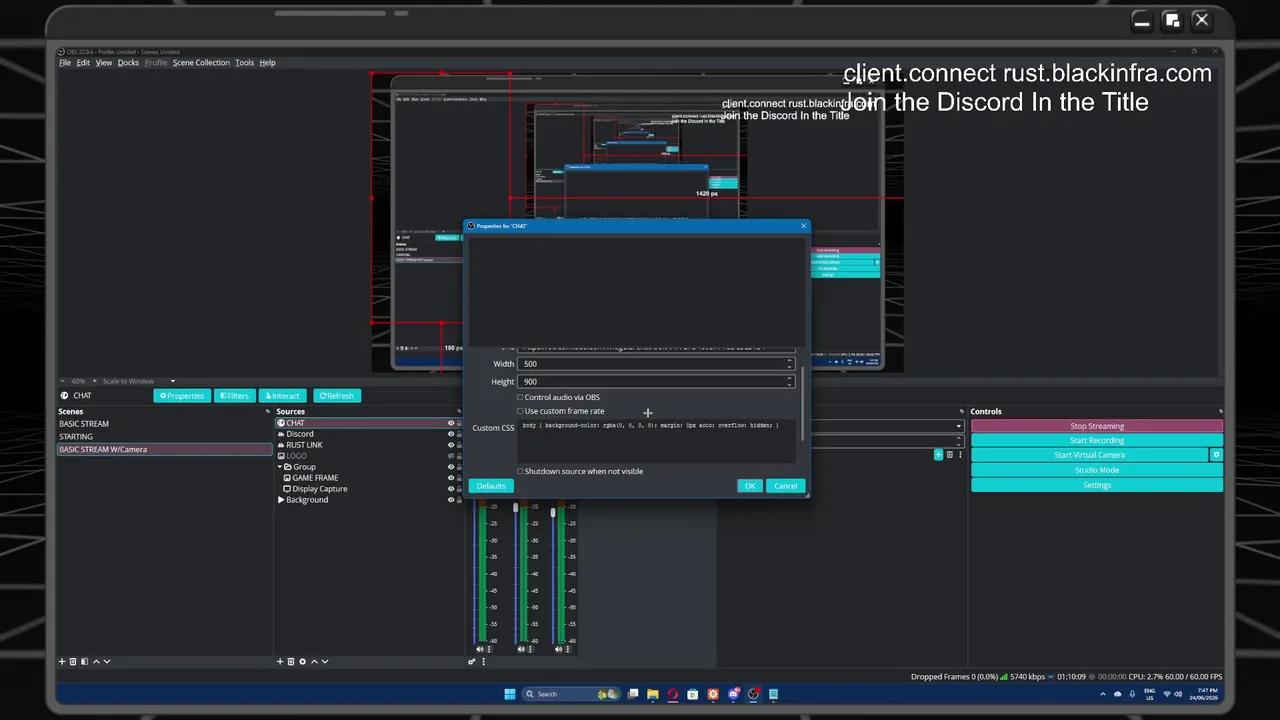Screen dimensions: 1280x720
Task: Add a scene transition with plus icon
Action: click(x=938, y=455)
